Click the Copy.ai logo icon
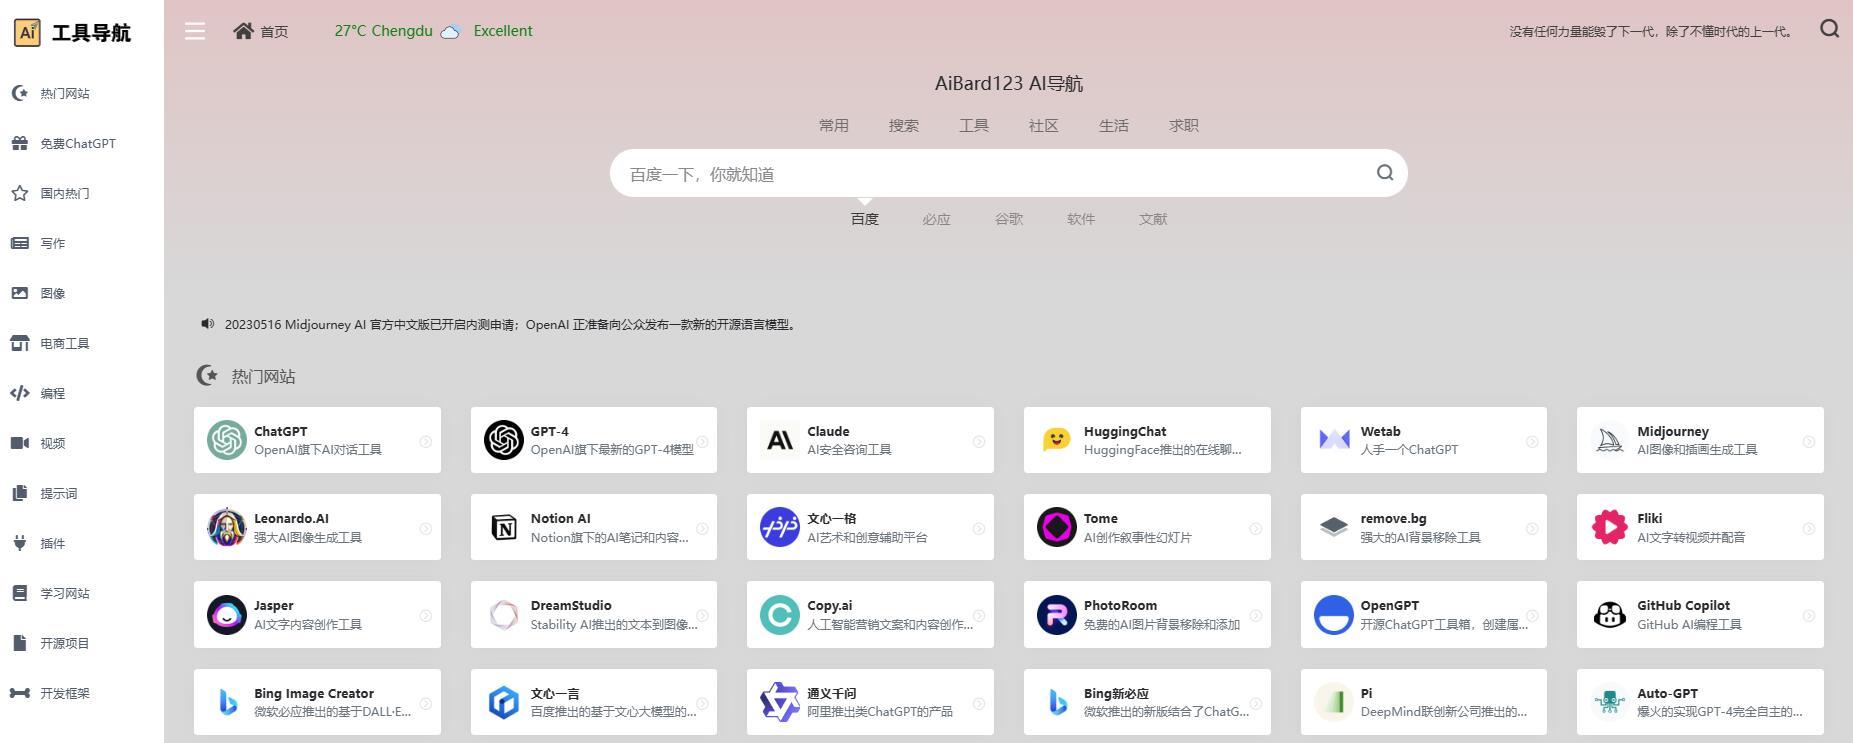The image size is (1853, 743). click(x=780, y=615)
